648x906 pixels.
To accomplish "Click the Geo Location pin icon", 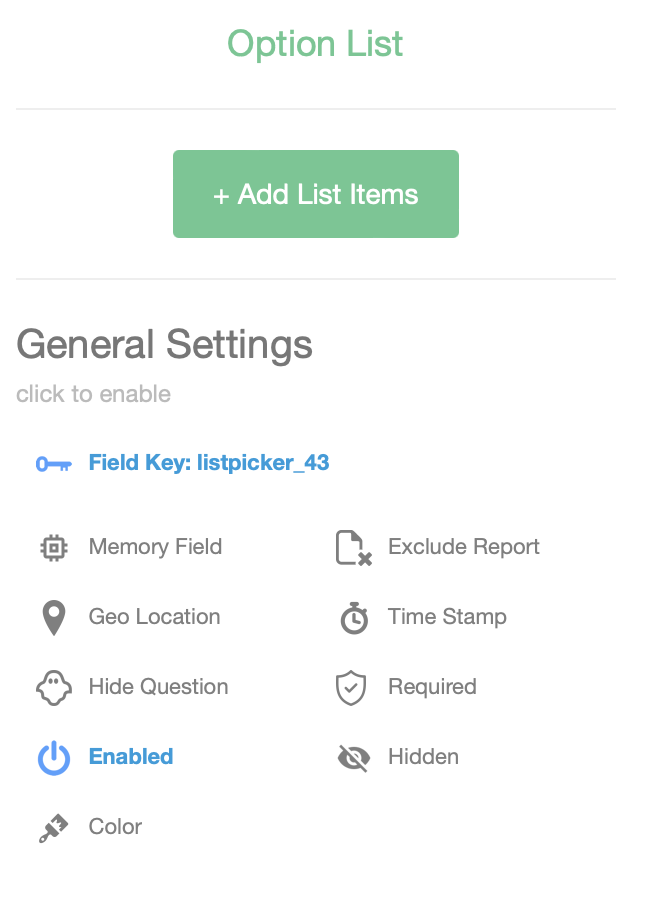I will point(53,618).
